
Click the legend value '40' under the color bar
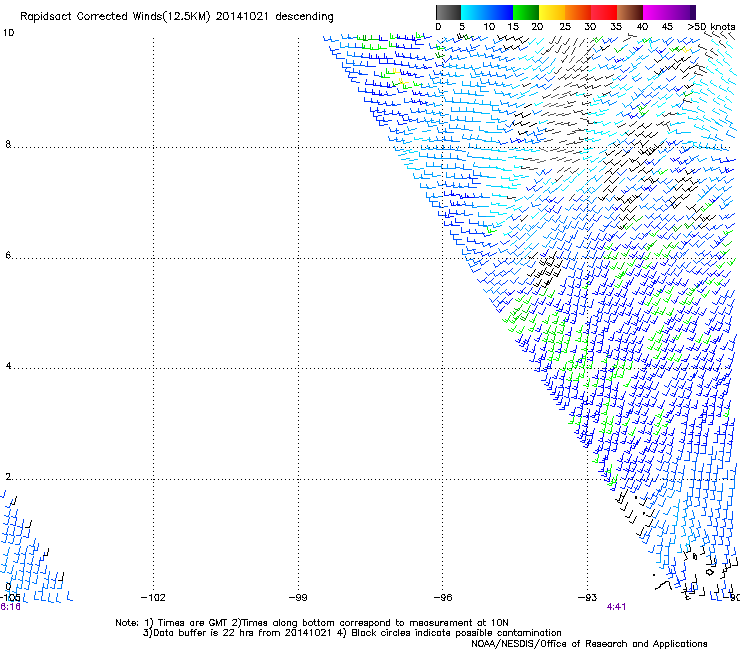coord(642,26)
